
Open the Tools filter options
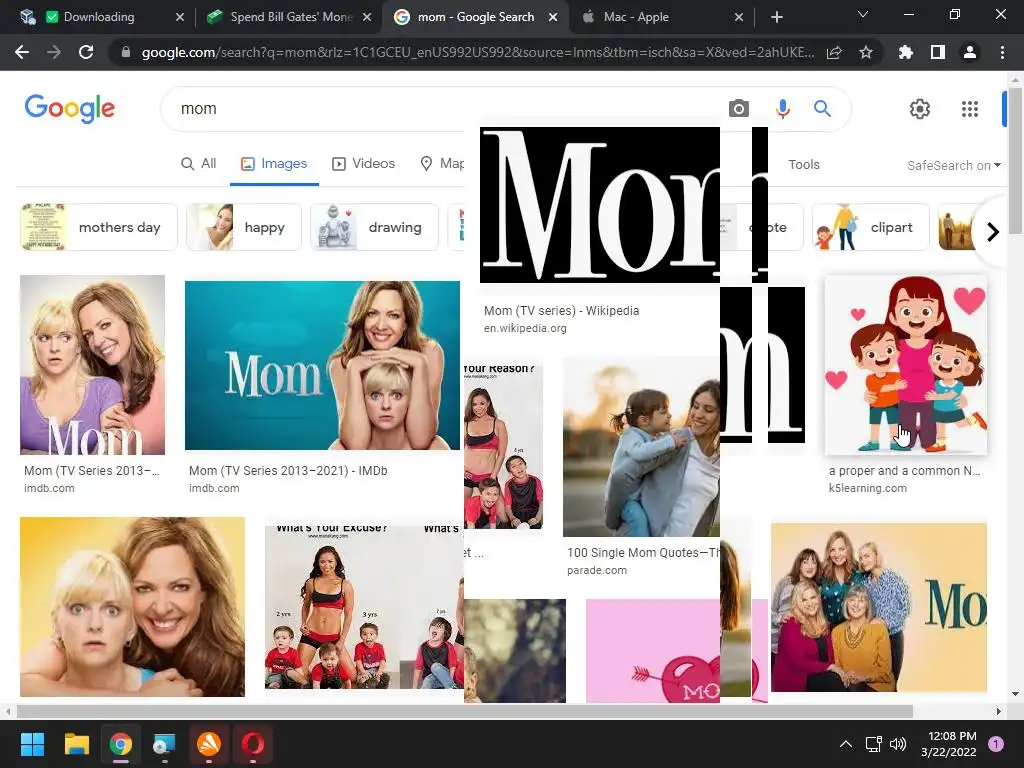click(803, 165)
